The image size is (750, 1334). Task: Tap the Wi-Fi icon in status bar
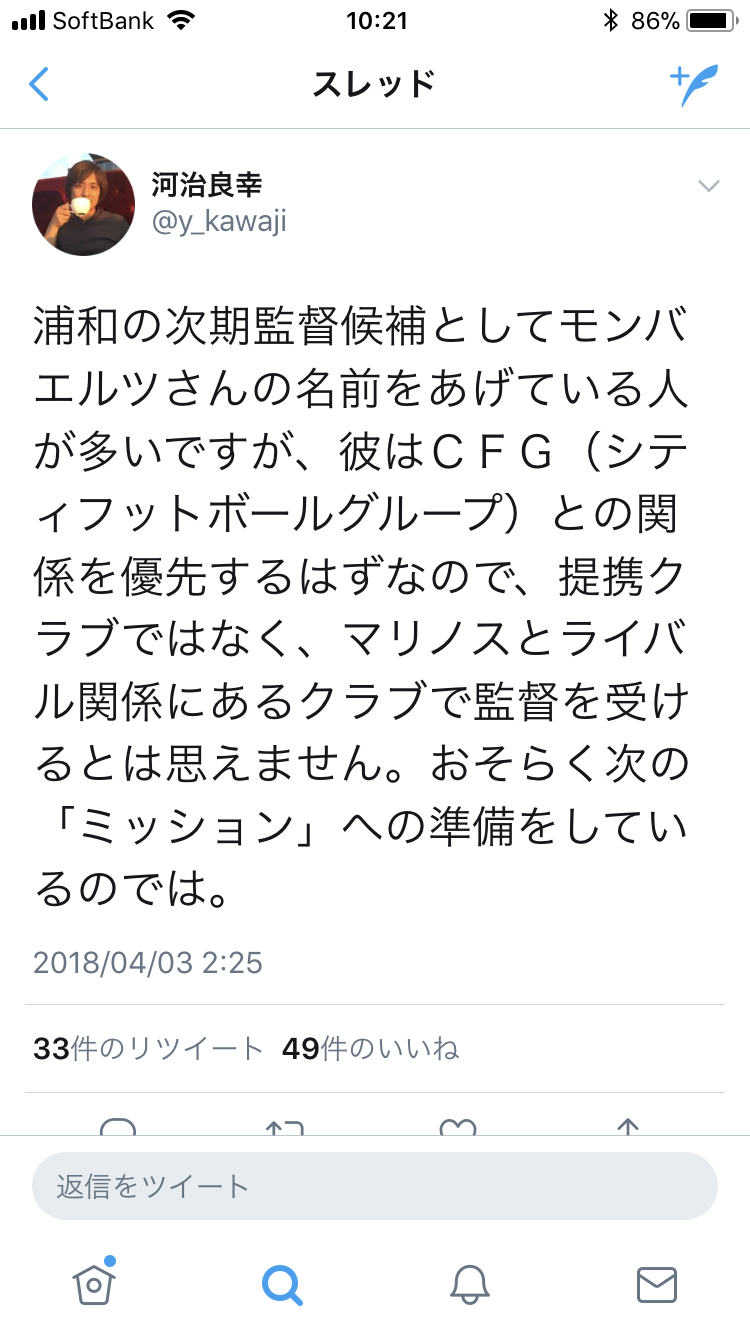tap(181, 20)
